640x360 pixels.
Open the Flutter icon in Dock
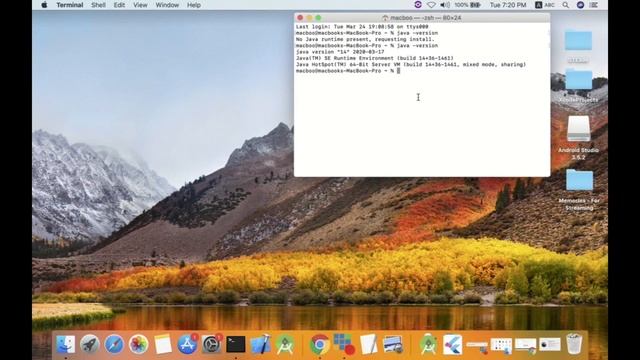tap(452, 344)
